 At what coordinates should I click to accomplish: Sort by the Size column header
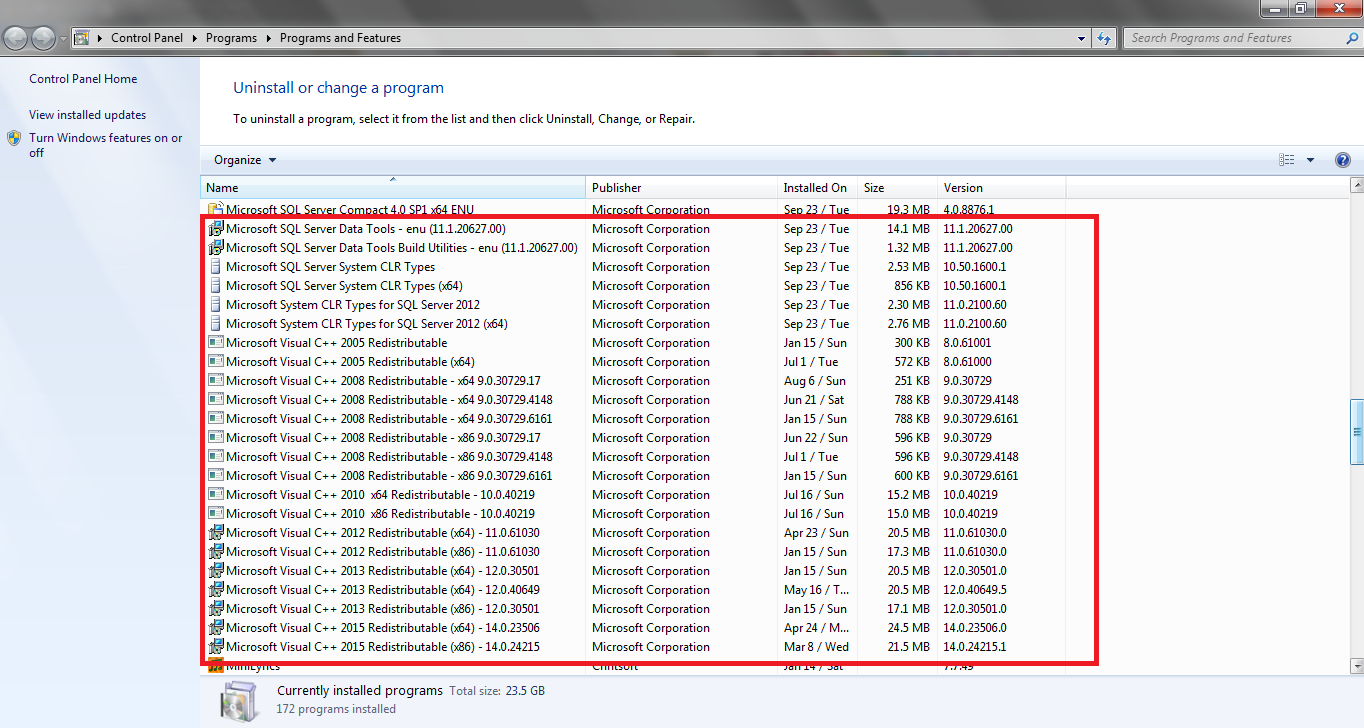pos(898,188)
